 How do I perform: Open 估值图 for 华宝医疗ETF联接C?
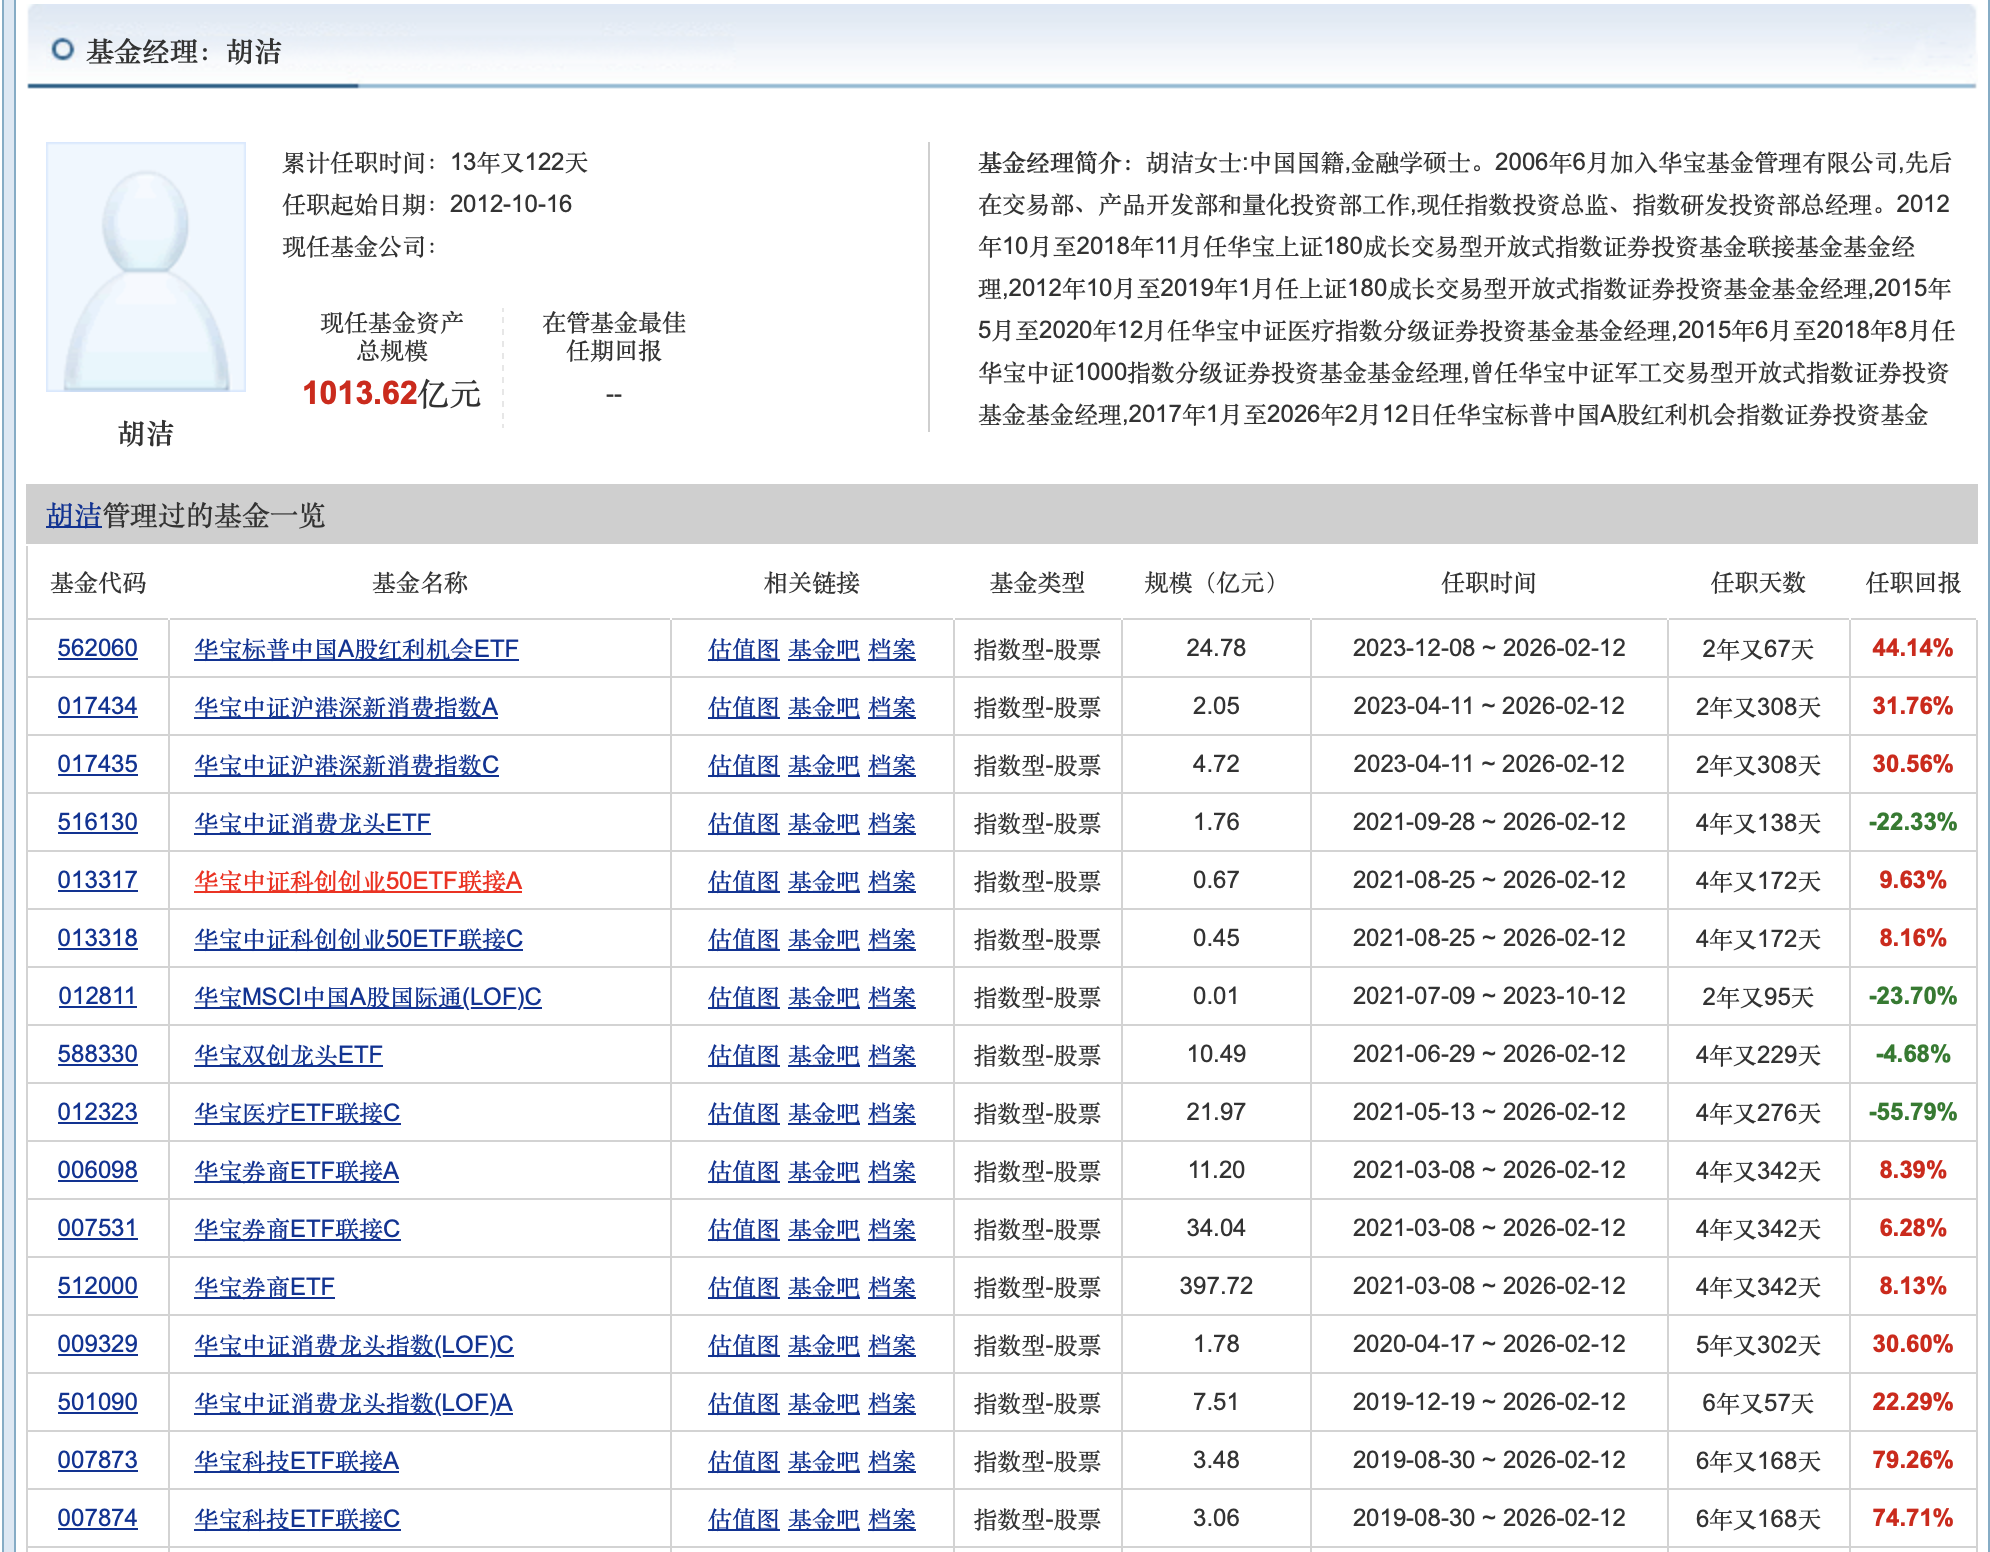coord(743,1113)
